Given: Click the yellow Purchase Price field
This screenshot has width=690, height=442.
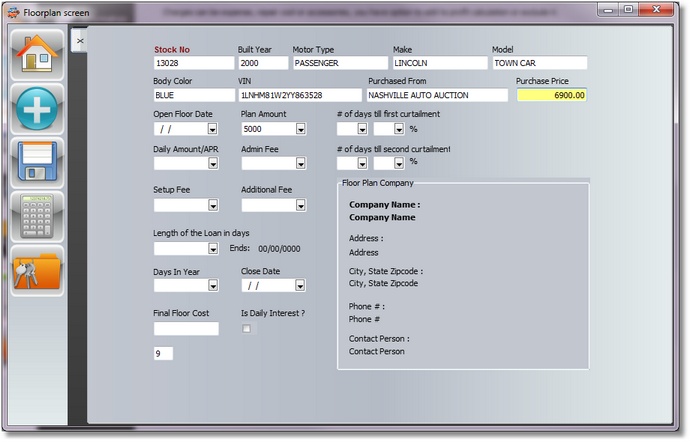Looking at the screenshot, I should [x=551, y=95].
